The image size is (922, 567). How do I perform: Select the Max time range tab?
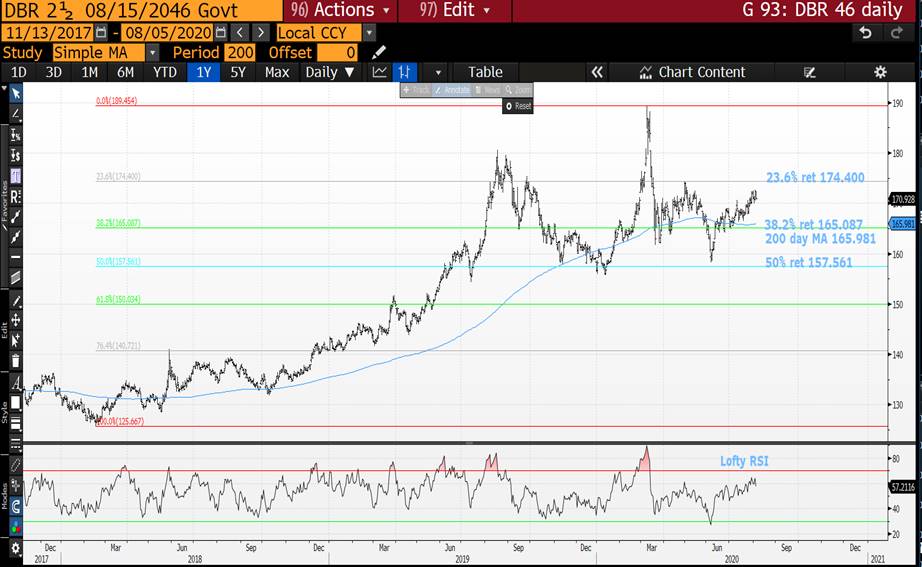tap(277, 72)
